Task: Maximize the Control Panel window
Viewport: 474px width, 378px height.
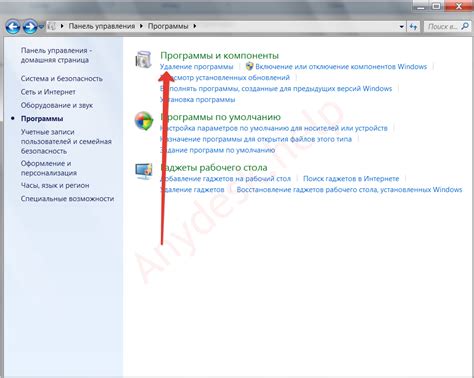Action: click(437, 6)
